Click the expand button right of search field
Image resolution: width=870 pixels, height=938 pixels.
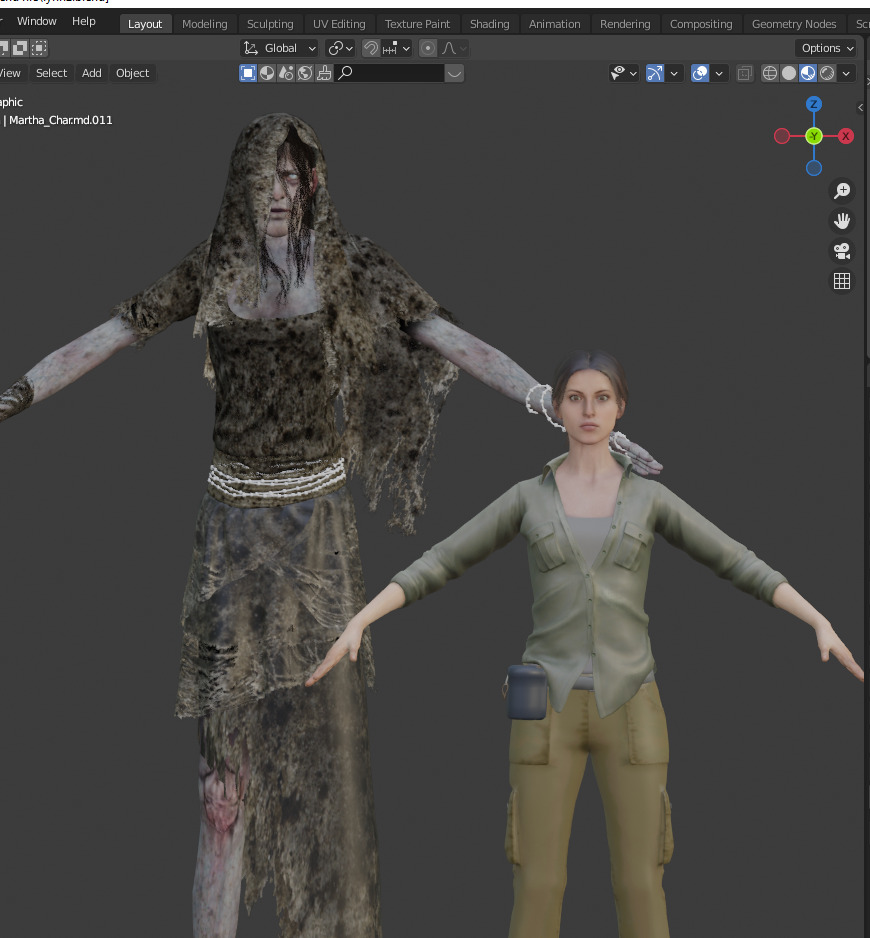(x=454, y=73)
